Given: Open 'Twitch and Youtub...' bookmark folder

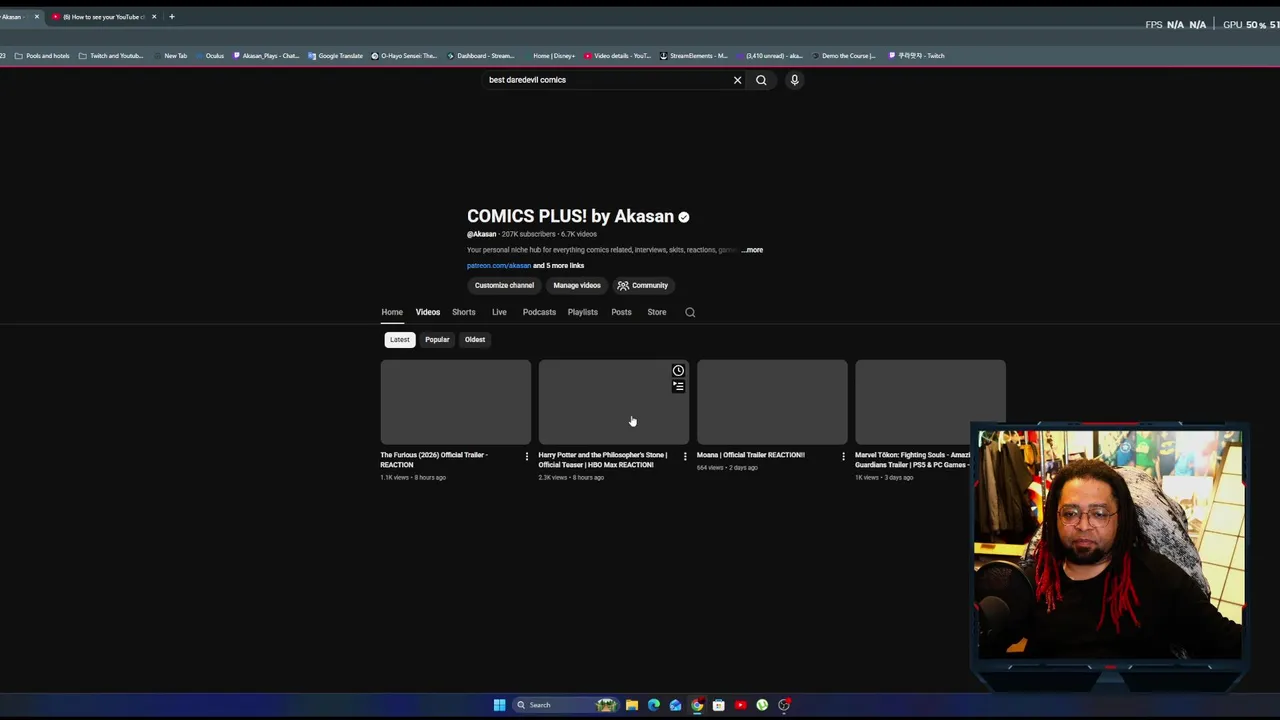Looking at the screenshot, I should coord(111,56).
